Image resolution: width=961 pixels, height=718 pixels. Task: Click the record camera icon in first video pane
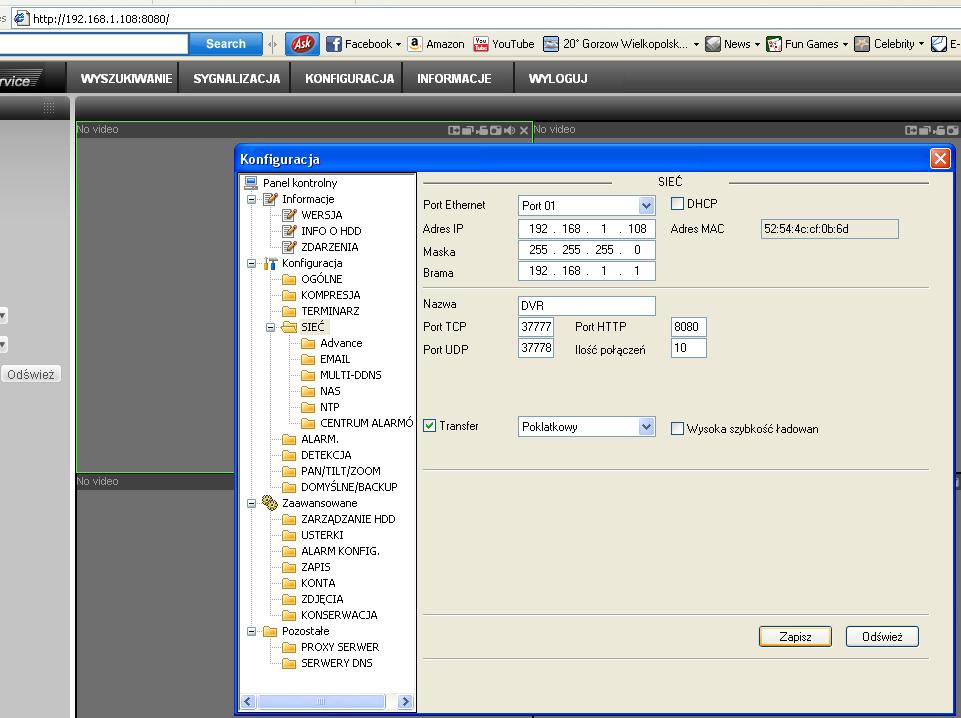pos(481,130)
